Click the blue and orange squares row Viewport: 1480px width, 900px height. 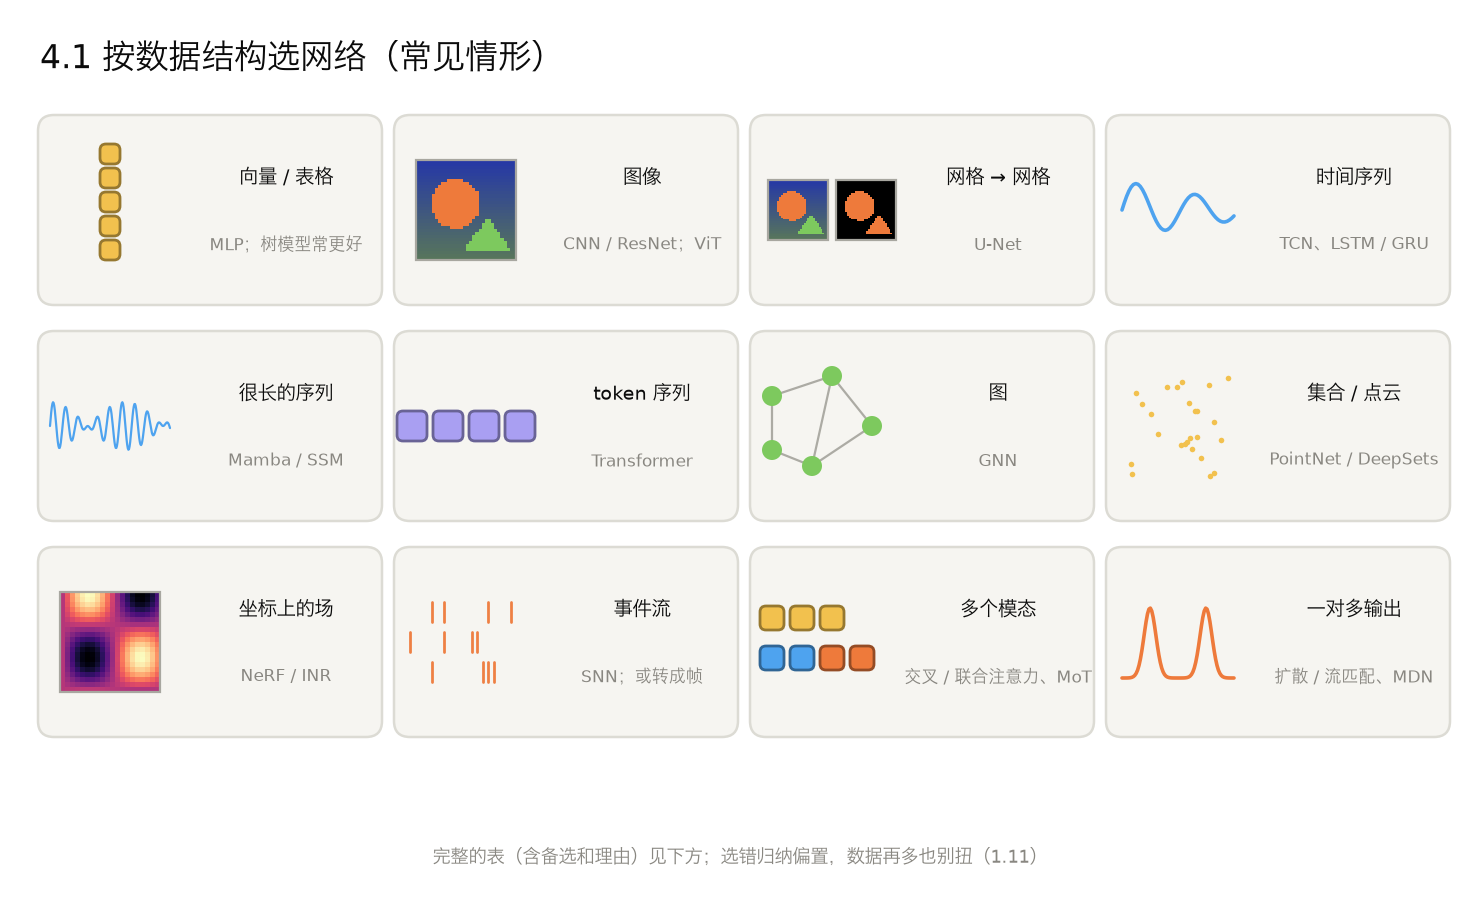(817, 658)
